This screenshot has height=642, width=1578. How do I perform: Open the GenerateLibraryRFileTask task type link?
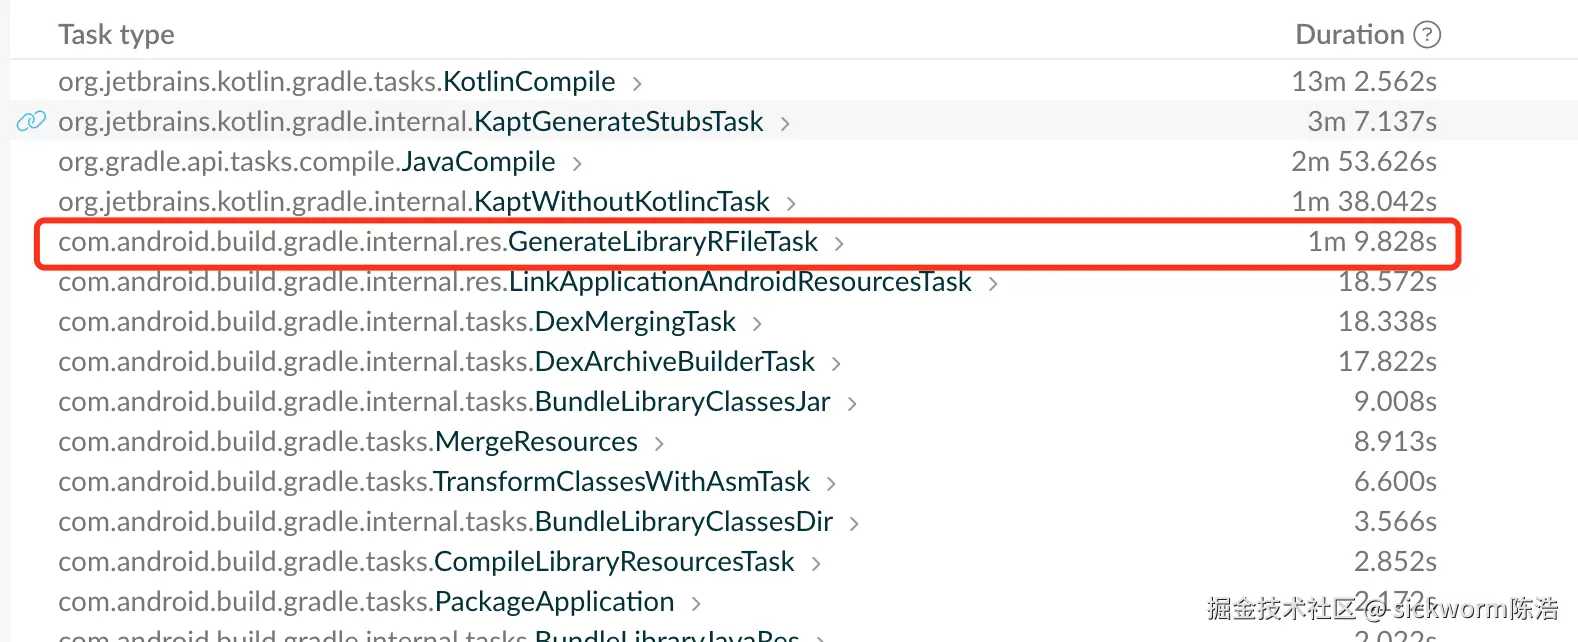[438, 242]
